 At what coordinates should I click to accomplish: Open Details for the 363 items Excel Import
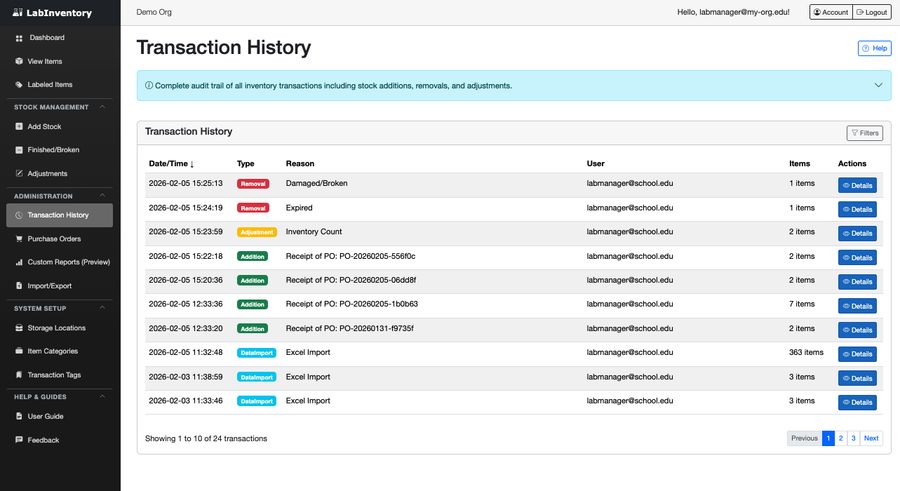click(x=857, y=354)
